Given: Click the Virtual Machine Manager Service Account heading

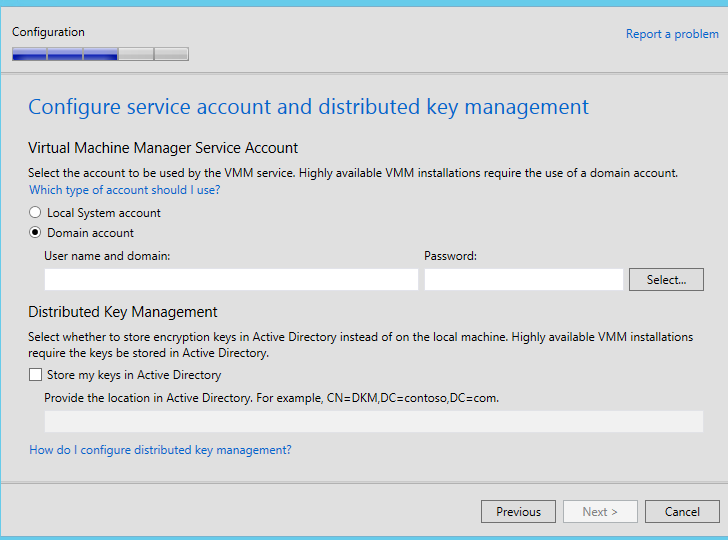Looking at the screenshot, I should coord(163,148).
